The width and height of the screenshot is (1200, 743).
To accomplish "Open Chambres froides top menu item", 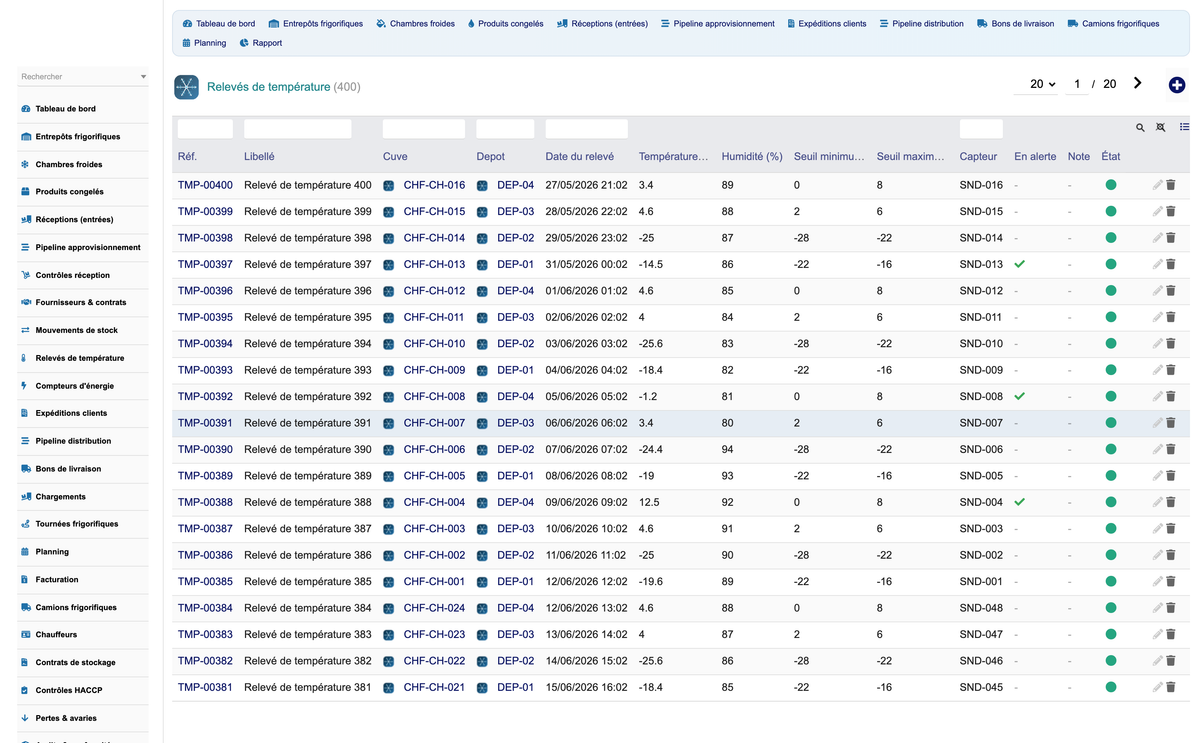I will (415, 24).
